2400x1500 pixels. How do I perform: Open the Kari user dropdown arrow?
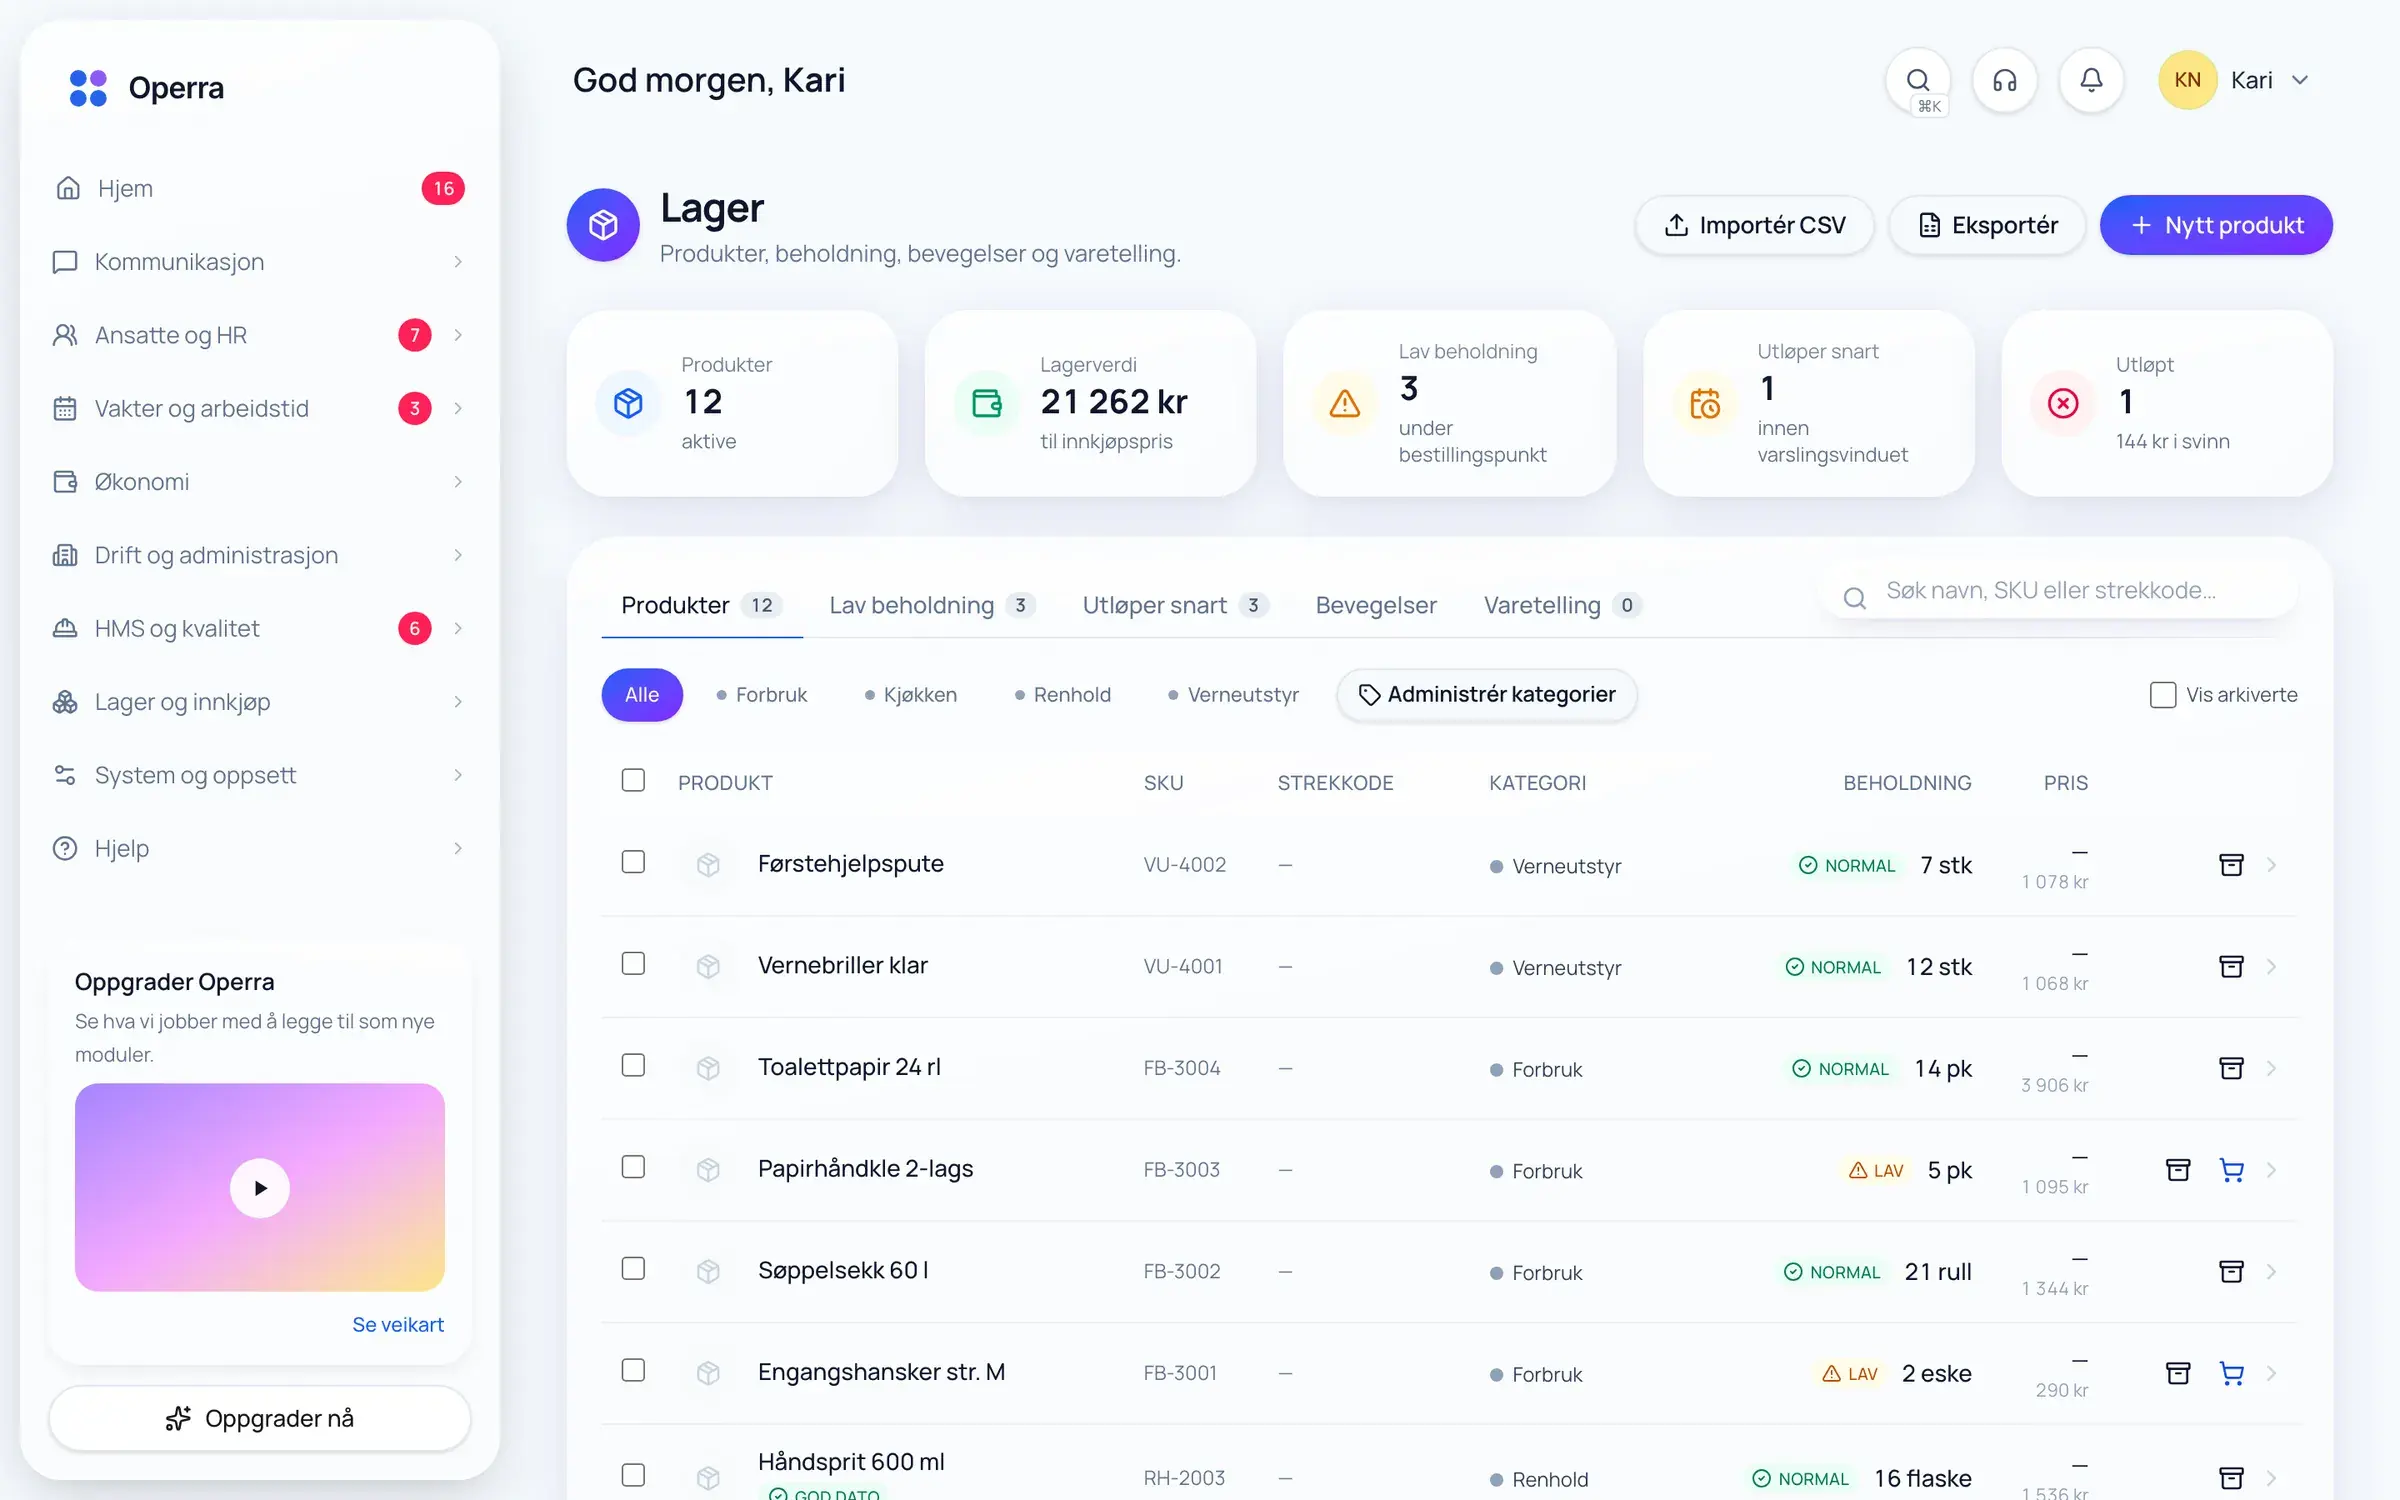pyautogui.click(x=2300, y=80)
